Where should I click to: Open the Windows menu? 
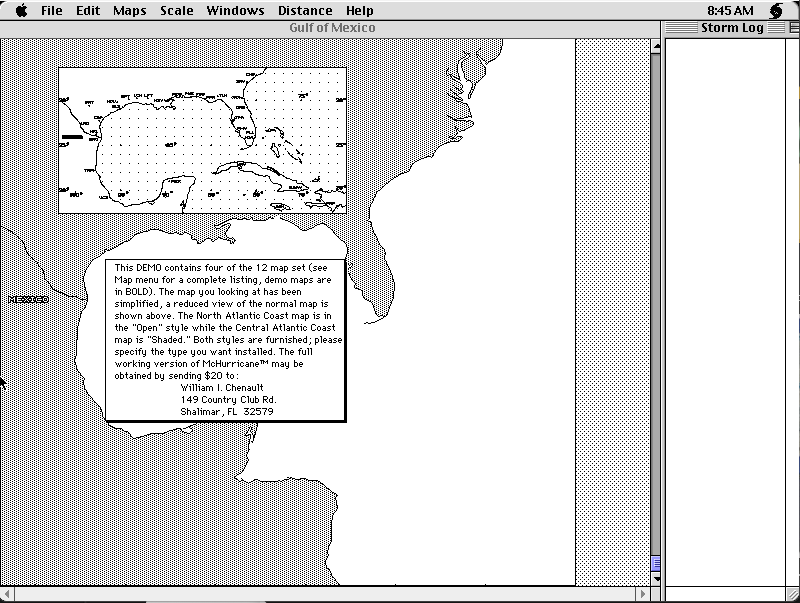point(235,11)
